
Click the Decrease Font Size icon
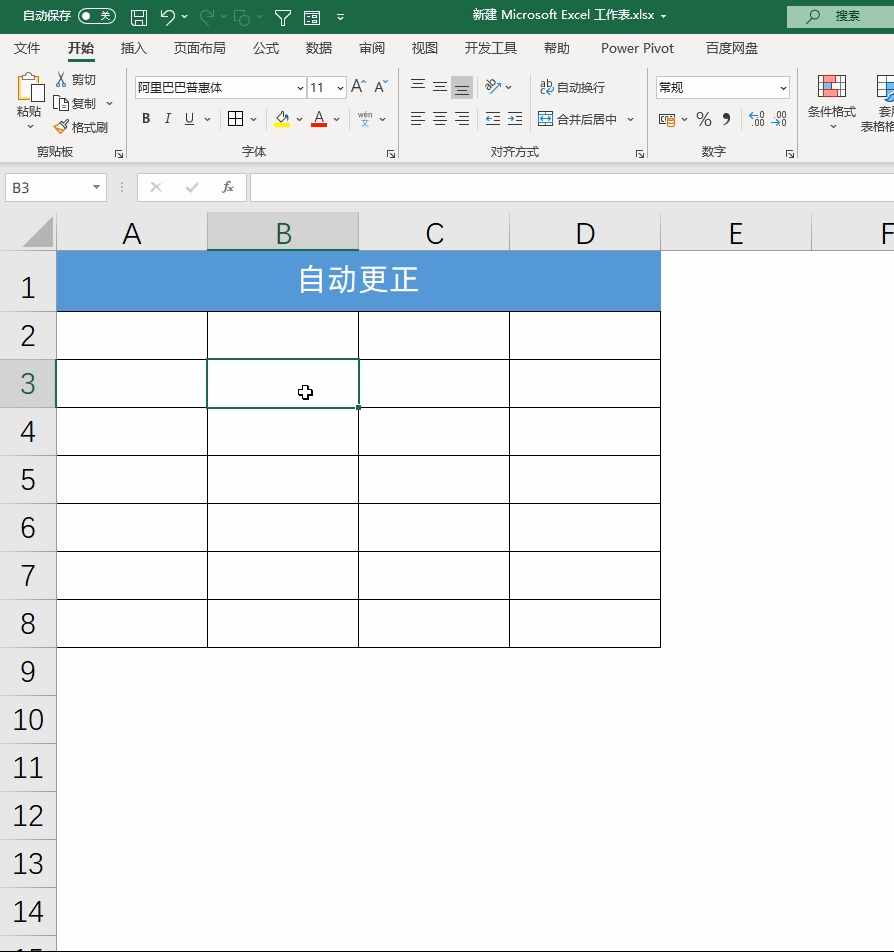(381, 87)
